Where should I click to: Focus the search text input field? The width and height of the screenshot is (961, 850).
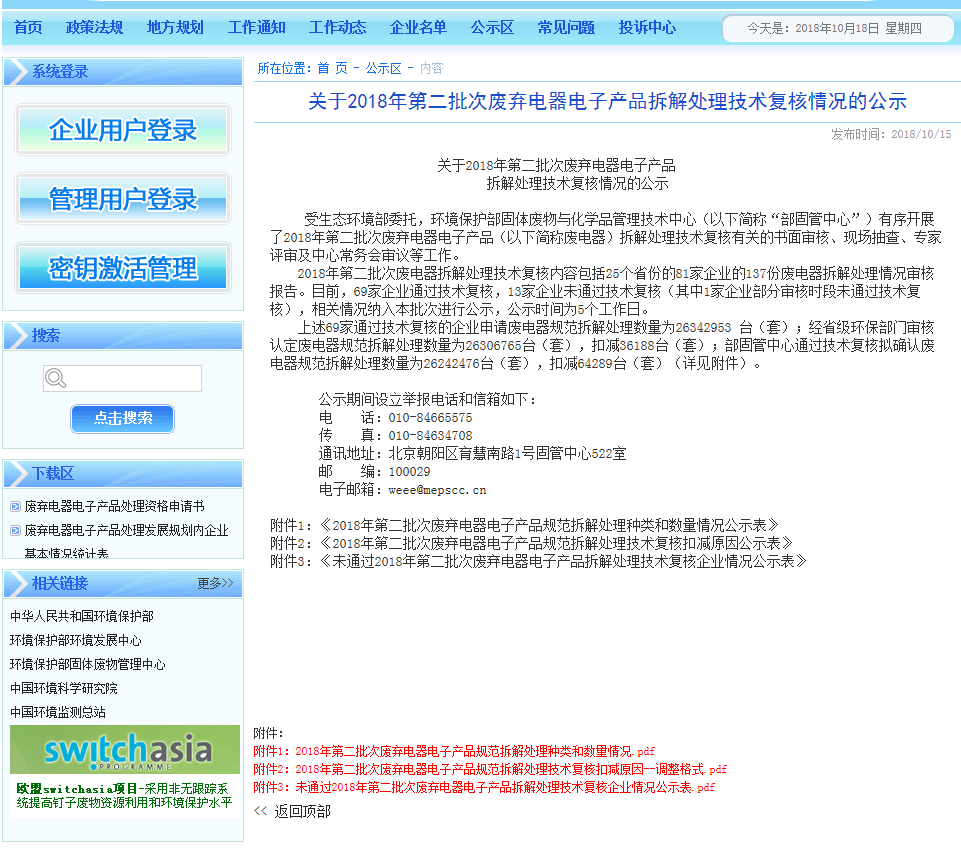tap(134, 378)
